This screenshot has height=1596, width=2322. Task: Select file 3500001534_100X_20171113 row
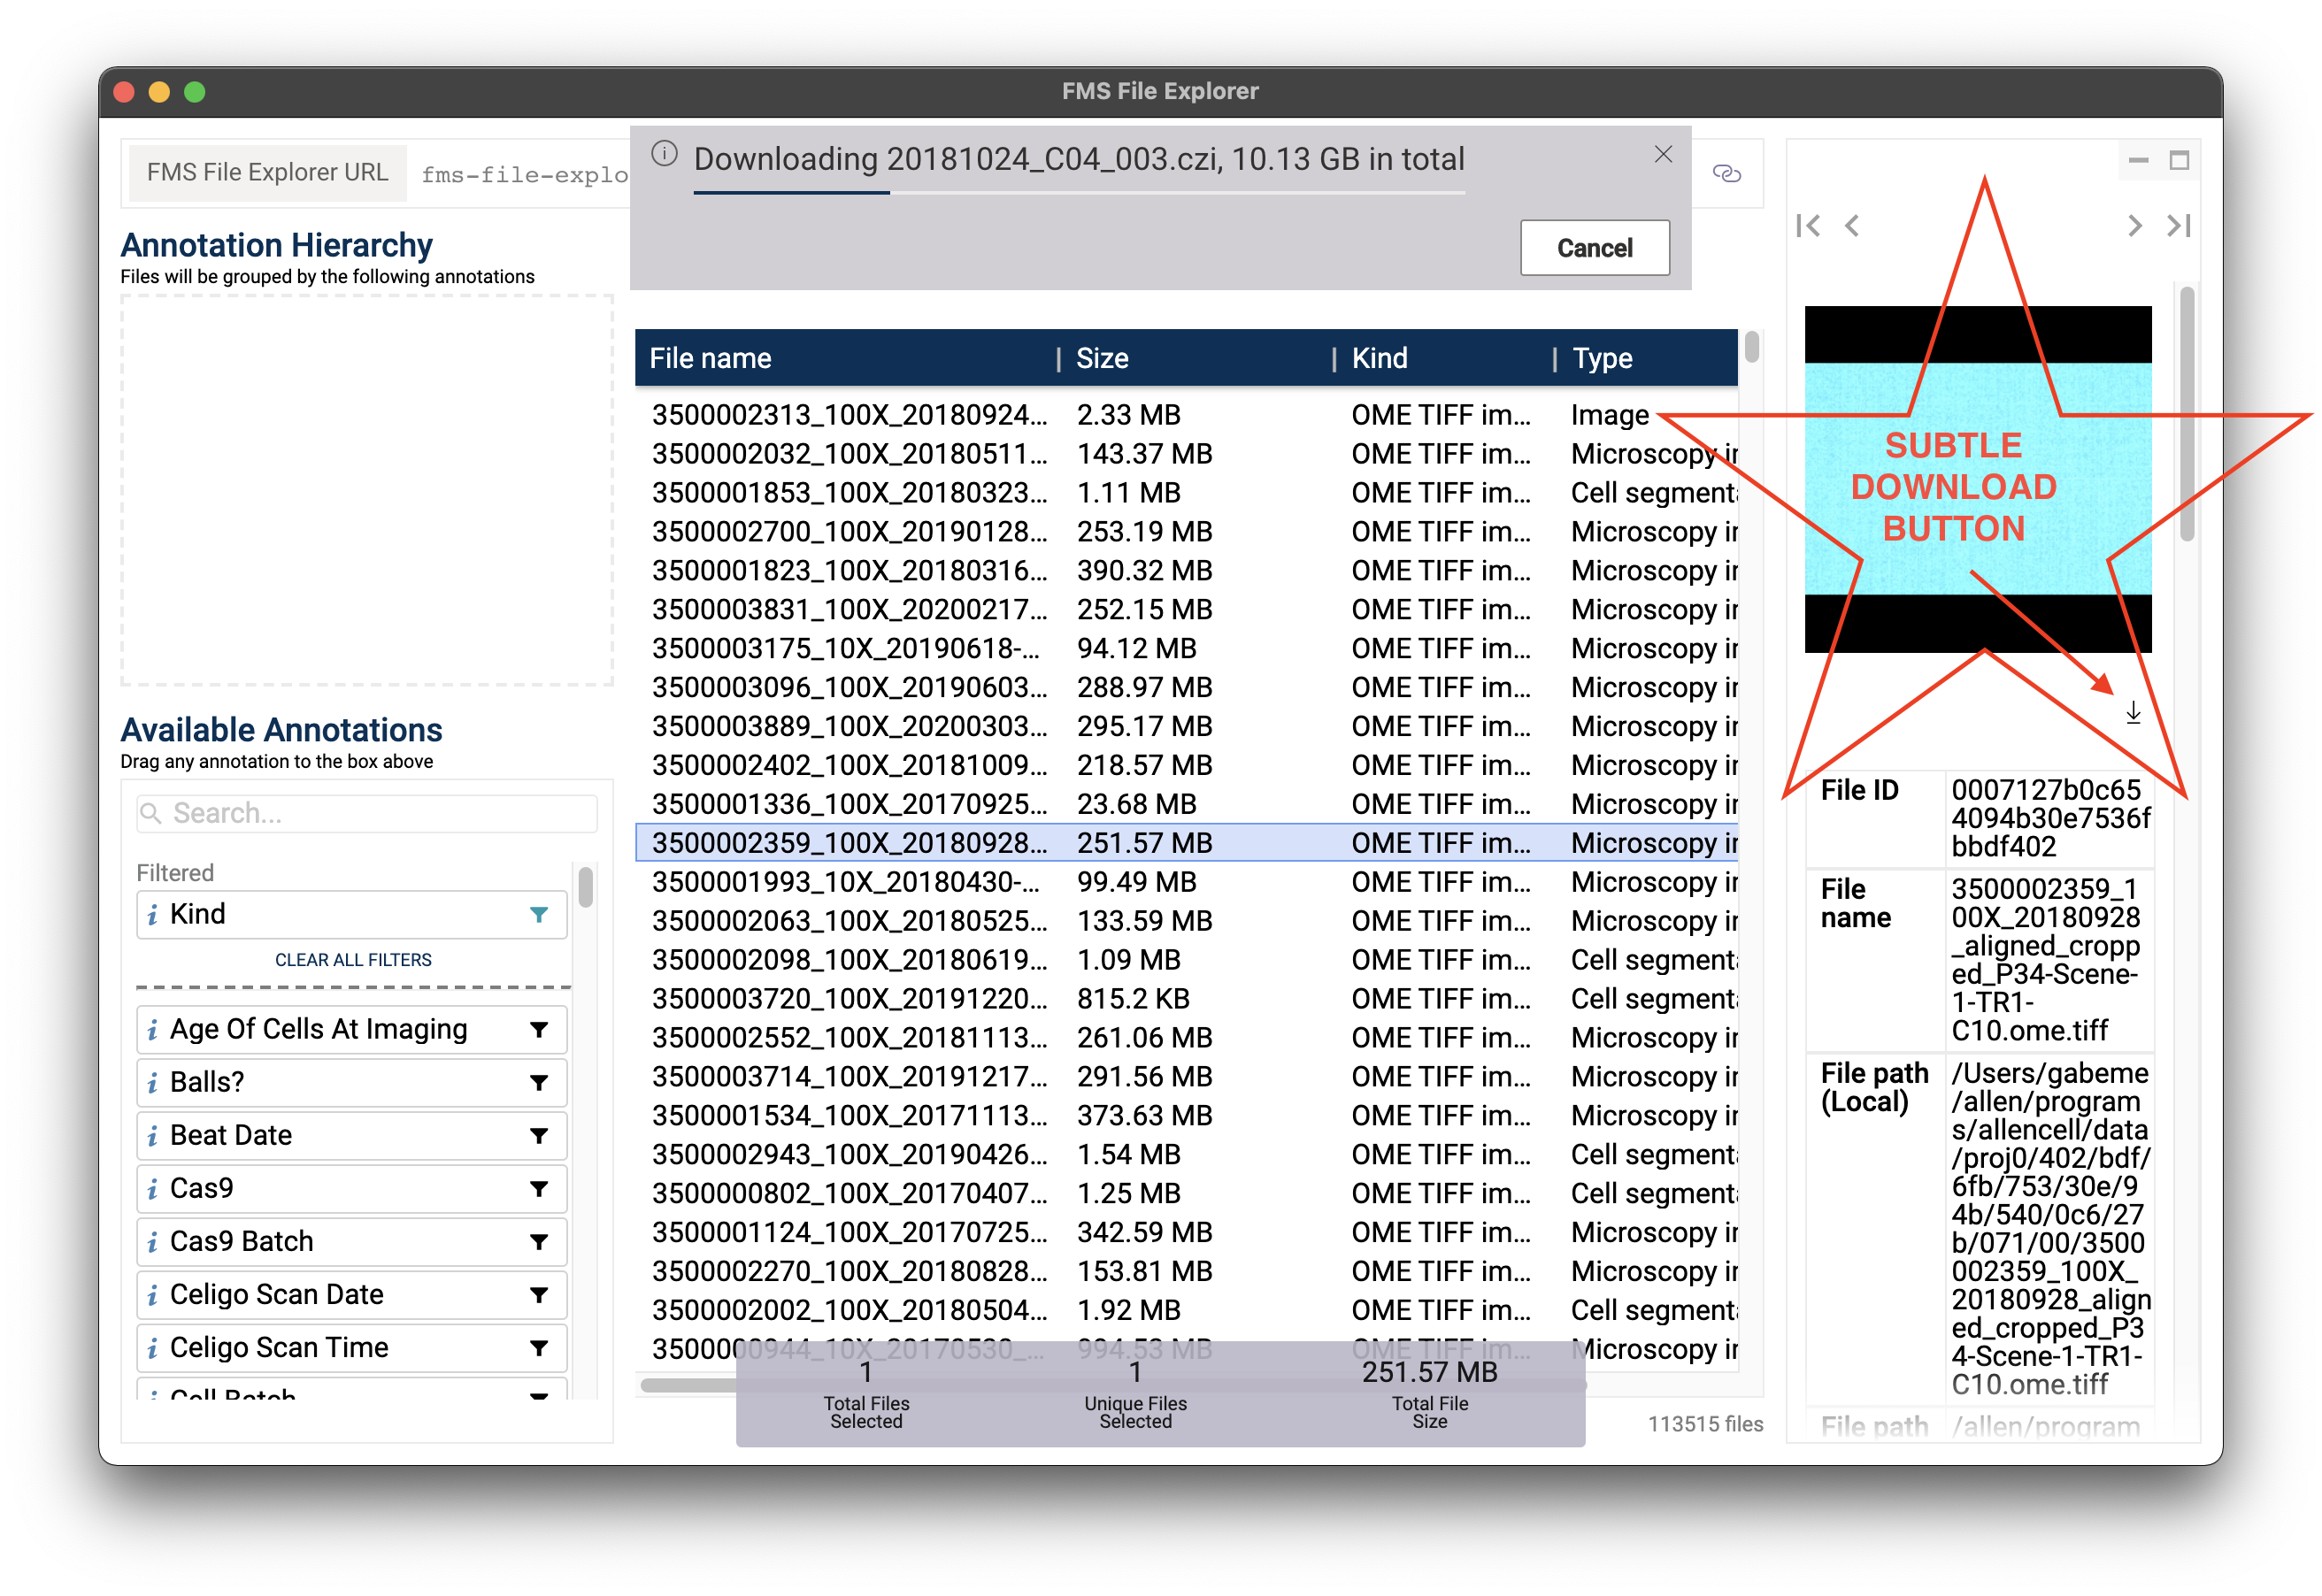tap(1186, 1116)
